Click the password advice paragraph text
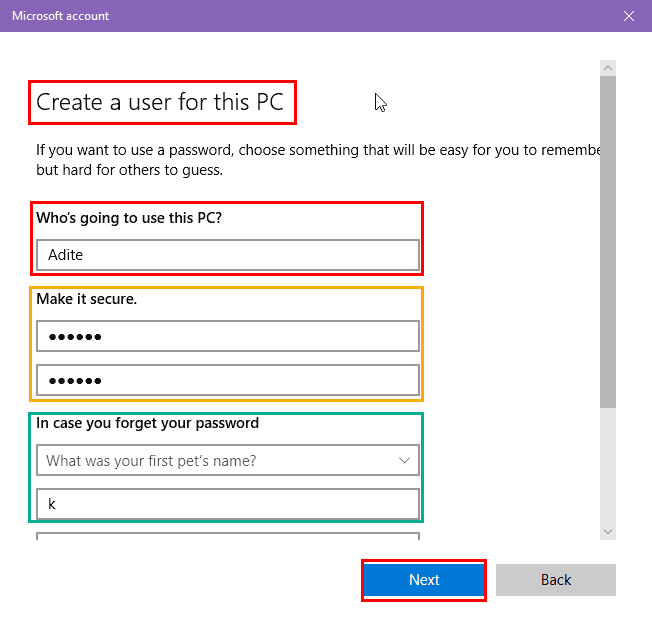Screen dimensions: 652x632 pyautogui.click(x=318, y=160)
